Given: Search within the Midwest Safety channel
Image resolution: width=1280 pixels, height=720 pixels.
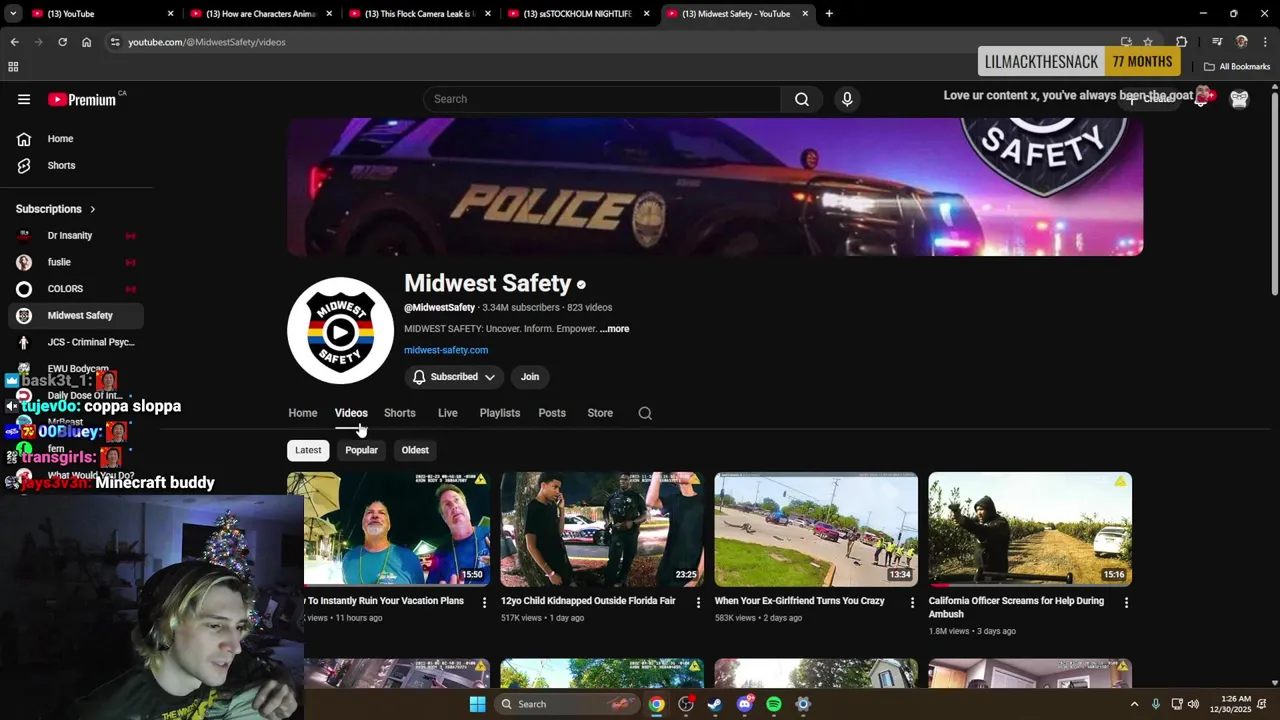Looking at the screenshot, I should pyautogui.click(x=645, y=413).
